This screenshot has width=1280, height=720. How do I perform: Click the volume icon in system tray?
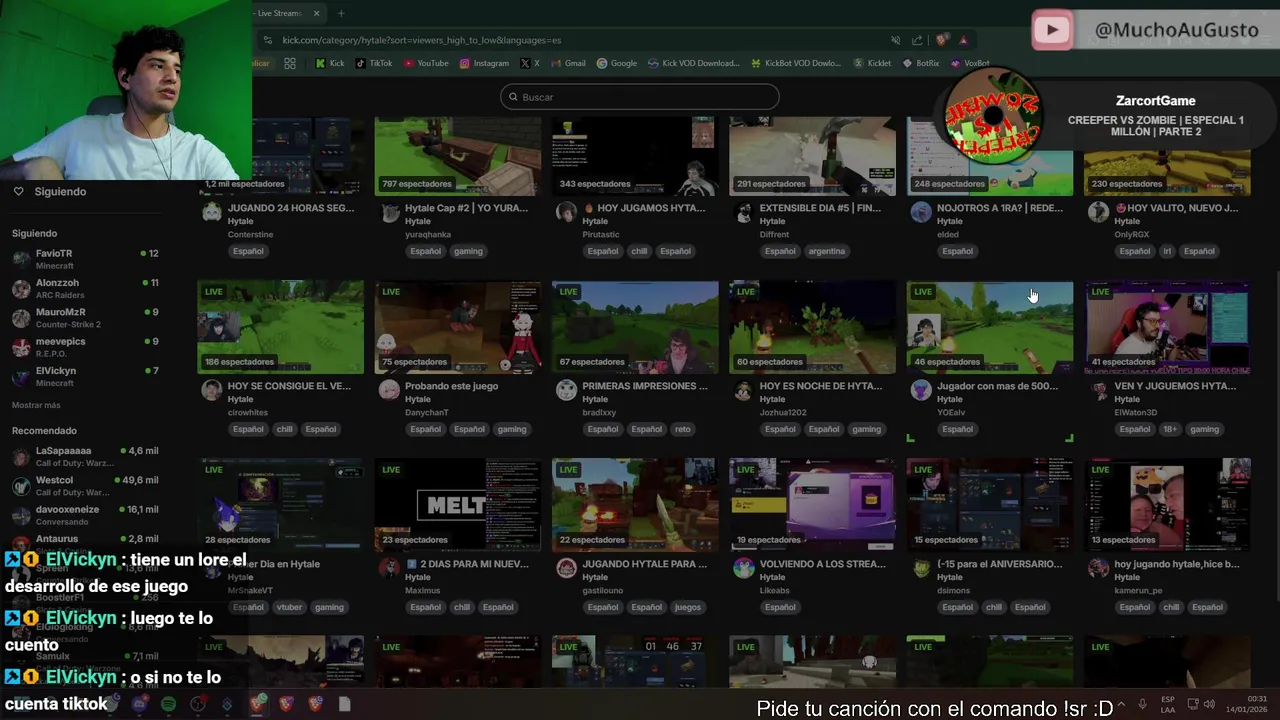[x=1210, y=704]
